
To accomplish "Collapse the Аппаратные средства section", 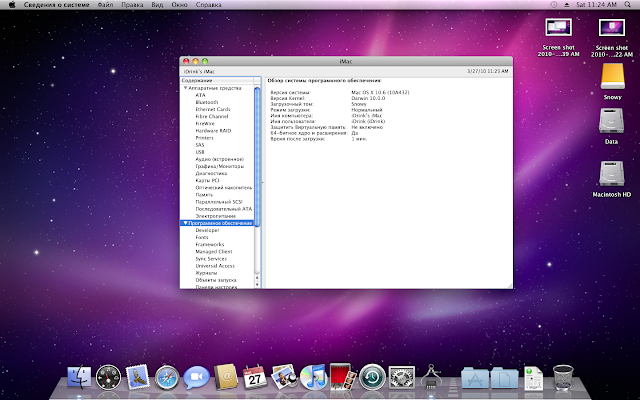I will (185, 88).
